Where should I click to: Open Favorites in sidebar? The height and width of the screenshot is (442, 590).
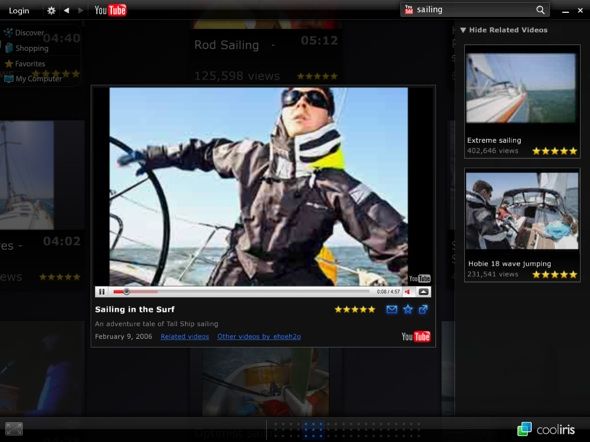[25, 64]
